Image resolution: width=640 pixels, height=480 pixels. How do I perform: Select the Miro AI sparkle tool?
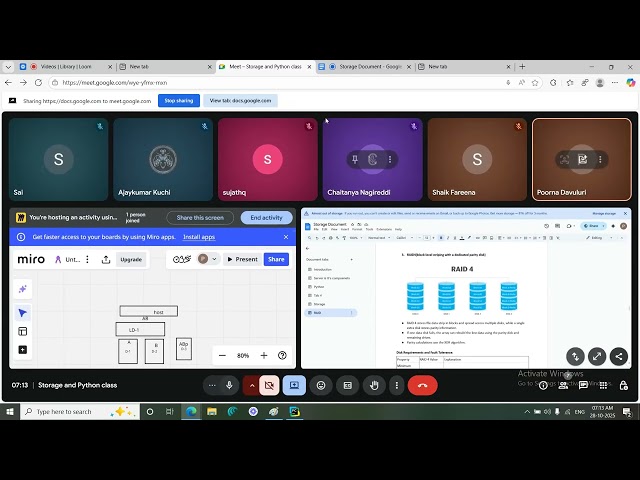click(22, 289)
